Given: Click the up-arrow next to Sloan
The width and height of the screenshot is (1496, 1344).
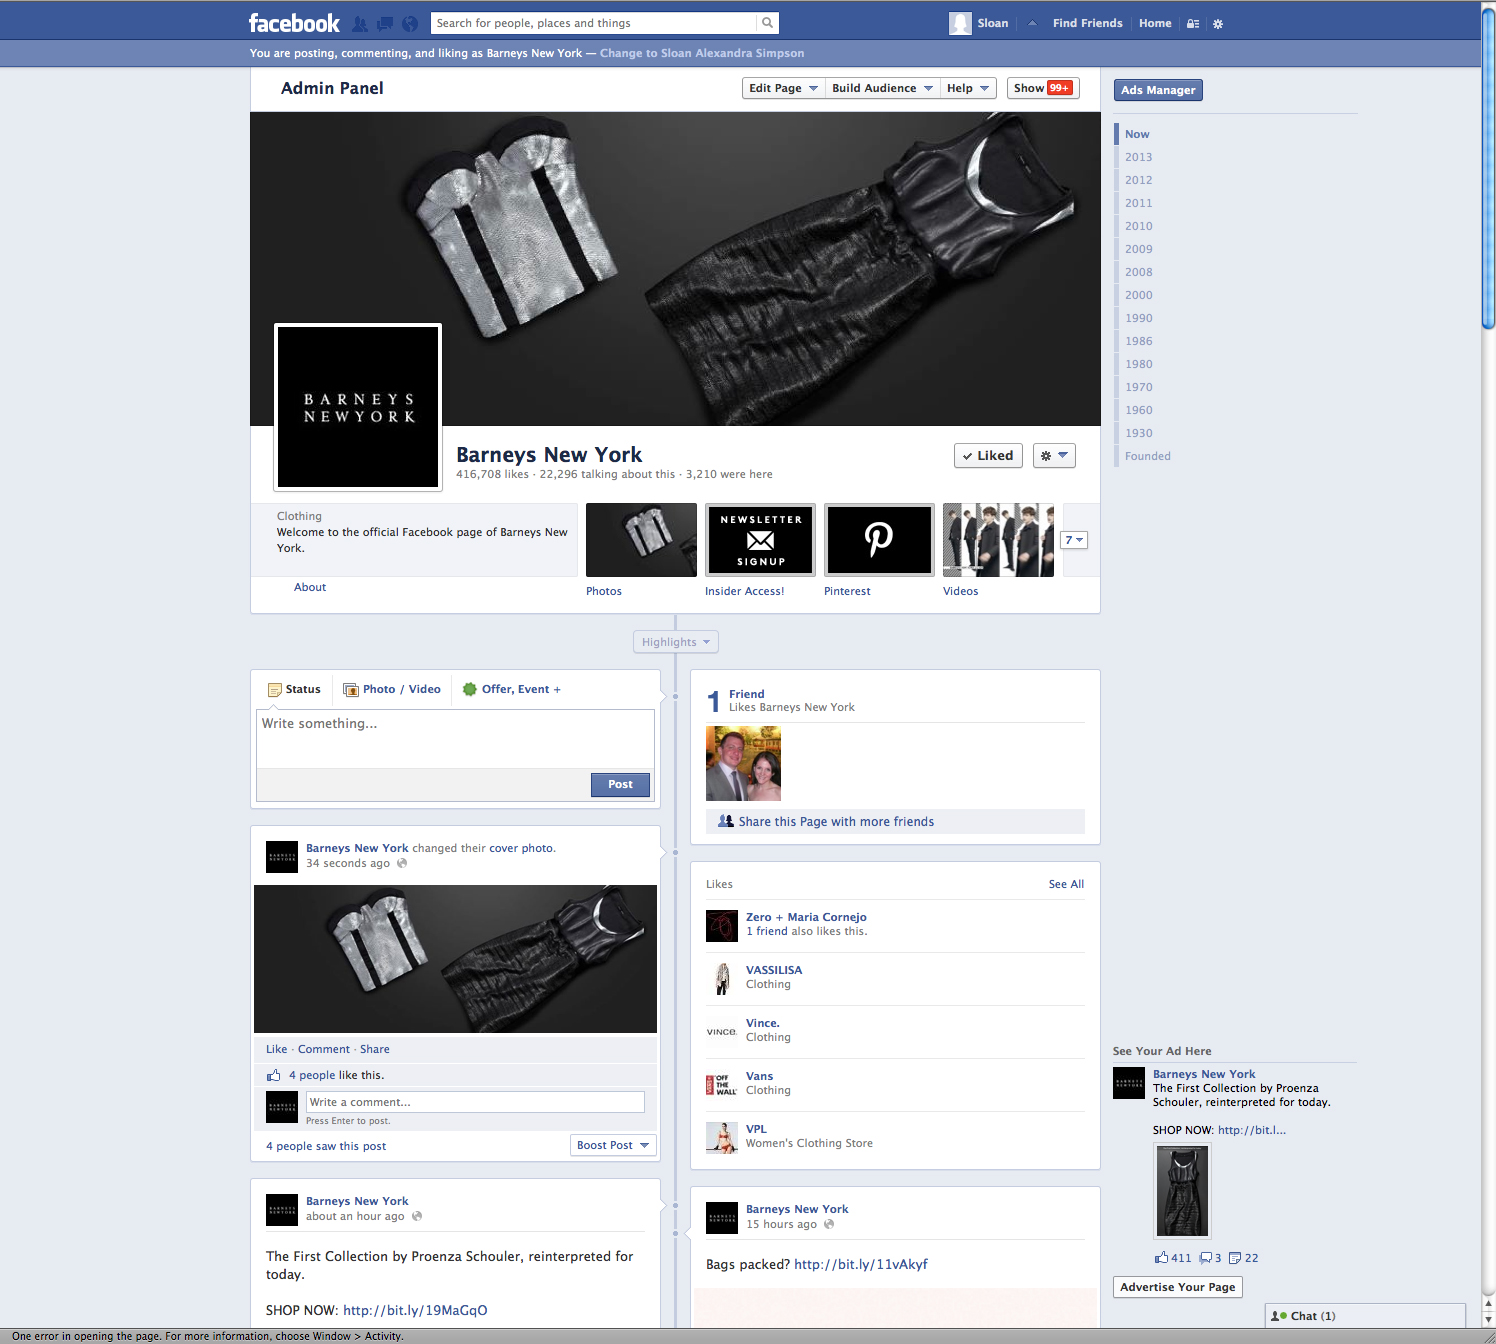Looking at the screenshot, I should click(1032, 23).
